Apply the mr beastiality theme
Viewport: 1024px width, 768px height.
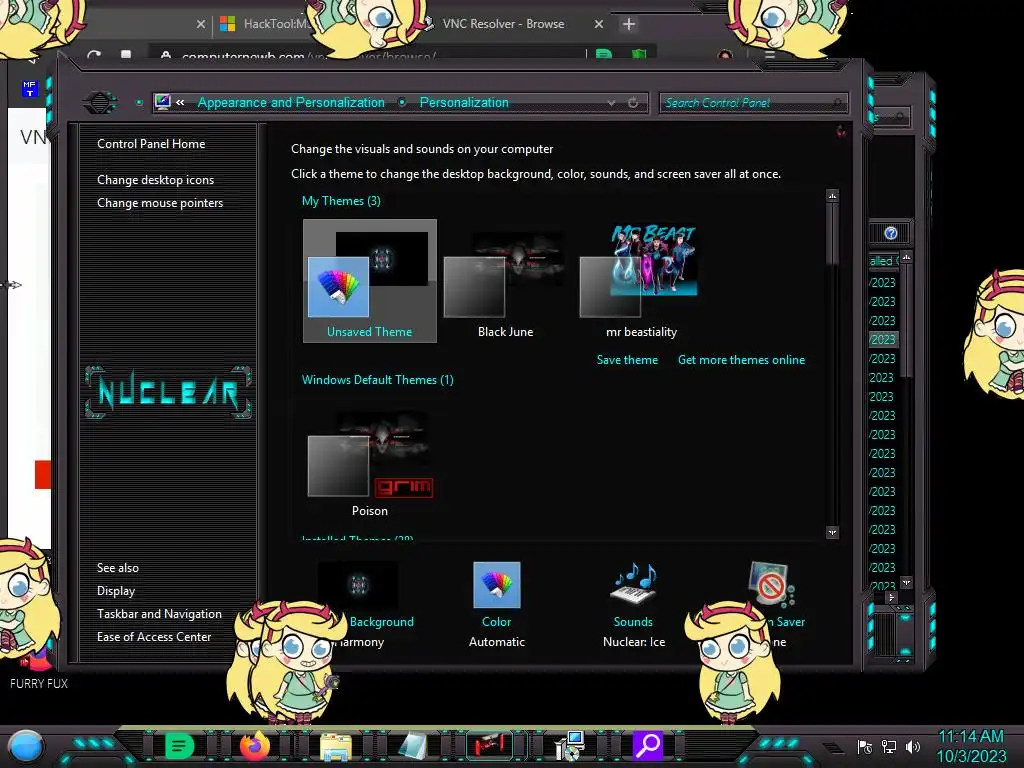point(641,281)
